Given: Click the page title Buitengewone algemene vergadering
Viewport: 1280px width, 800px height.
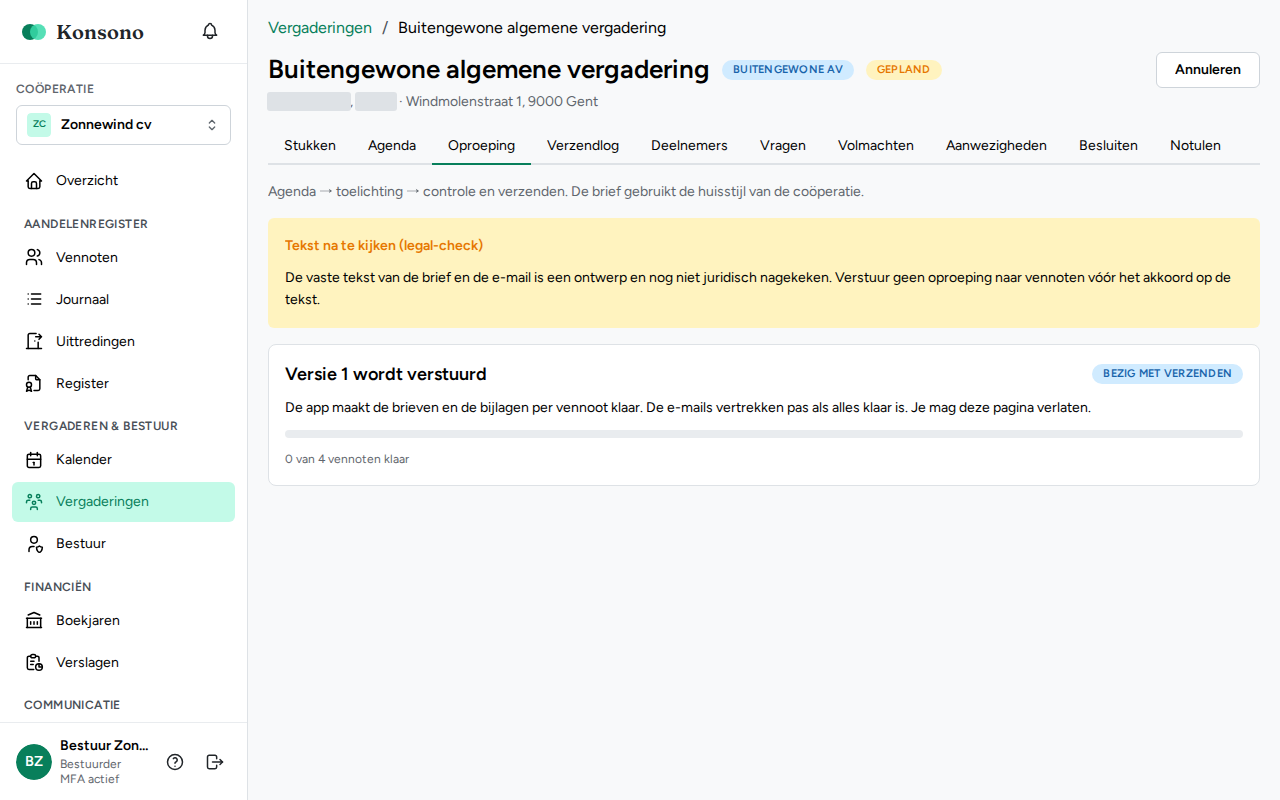Looking at the screenshot, I should (x=488, y=70).
